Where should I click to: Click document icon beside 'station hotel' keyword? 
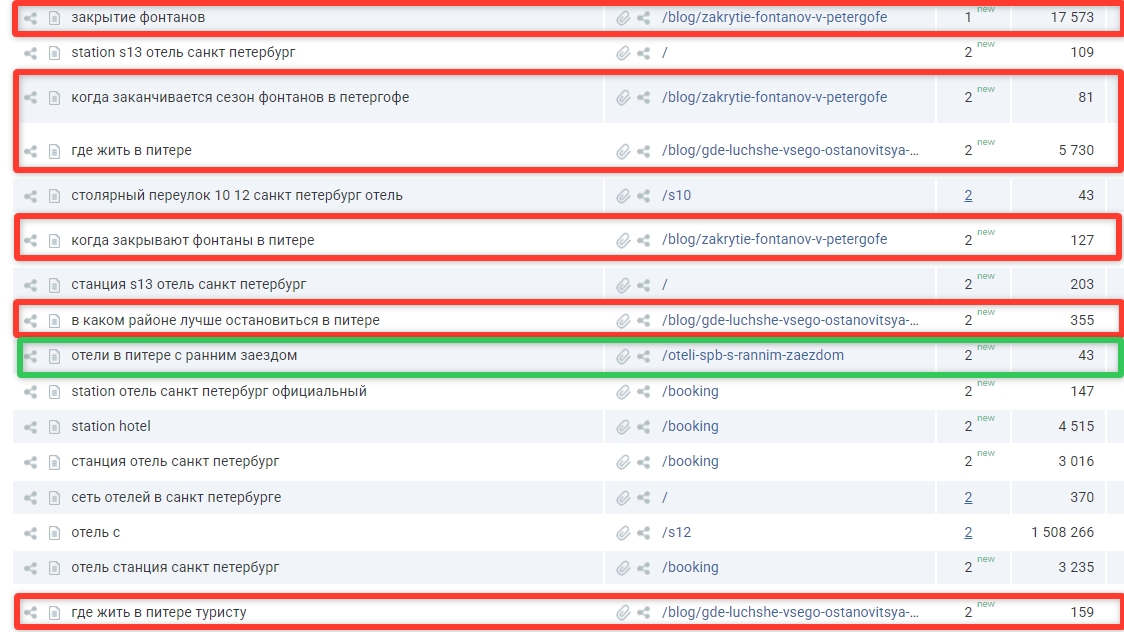(x=55, y=426)
